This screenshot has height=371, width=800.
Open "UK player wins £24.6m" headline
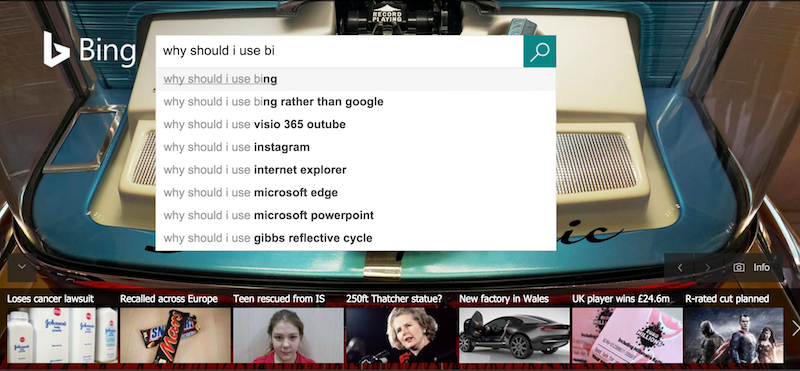pos(621,299)
